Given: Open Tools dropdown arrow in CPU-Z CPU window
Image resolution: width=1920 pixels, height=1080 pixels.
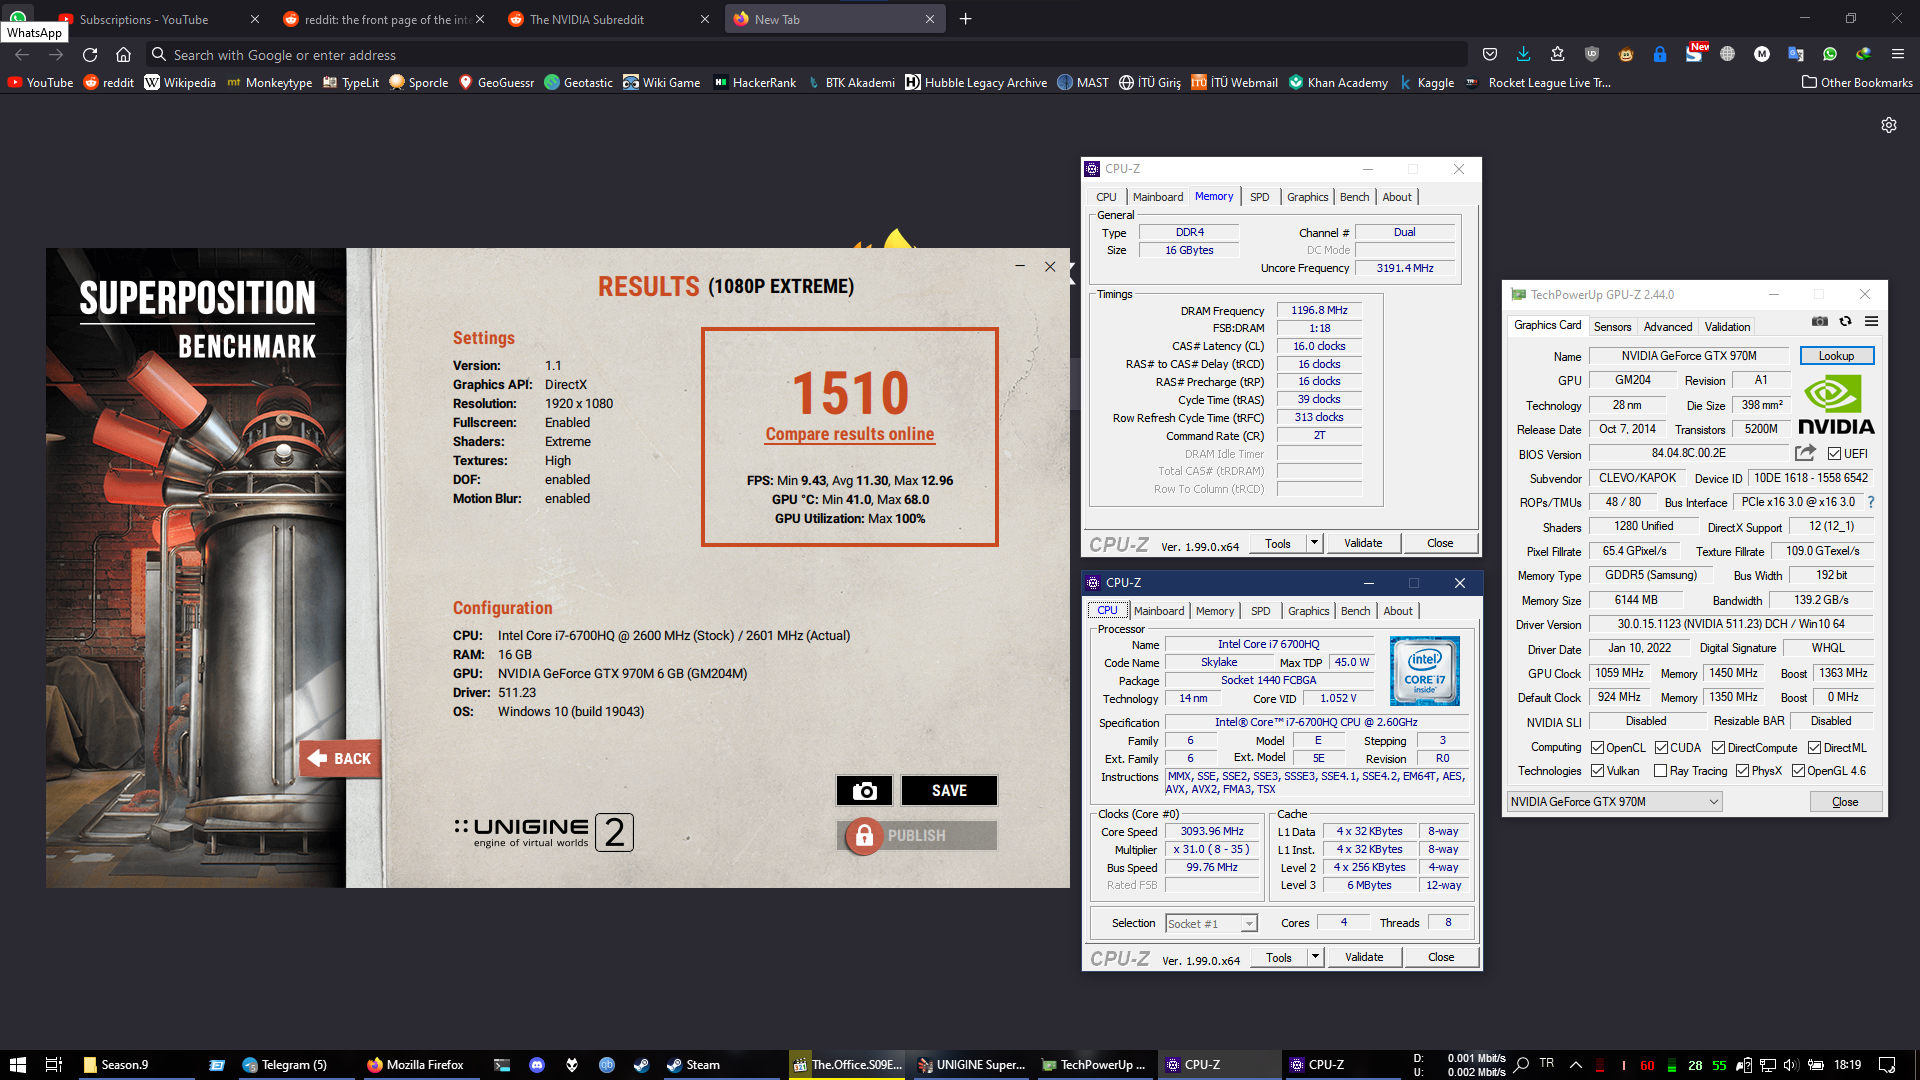Looking at the screenshot, I should tap(1315, 957).
